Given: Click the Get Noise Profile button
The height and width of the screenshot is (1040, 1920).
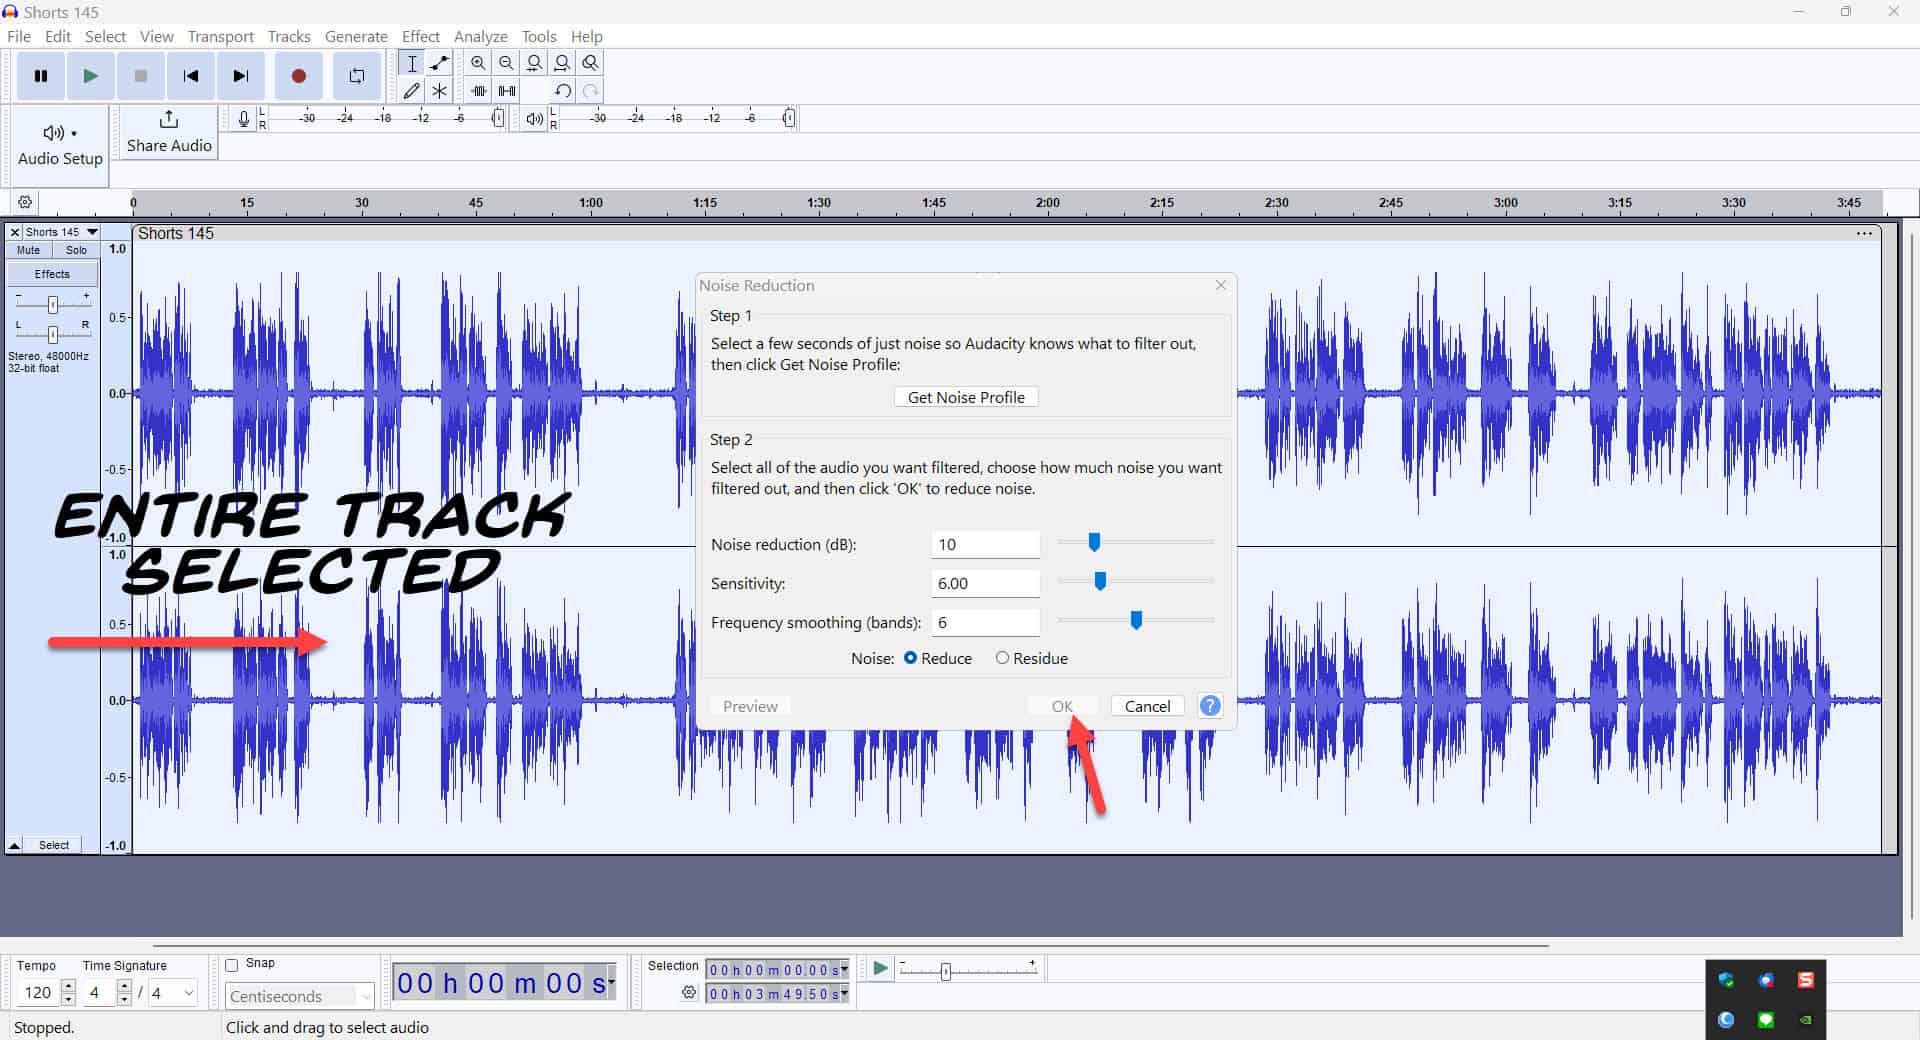Looking at the screenshot, I should click(x=965, y=396).
